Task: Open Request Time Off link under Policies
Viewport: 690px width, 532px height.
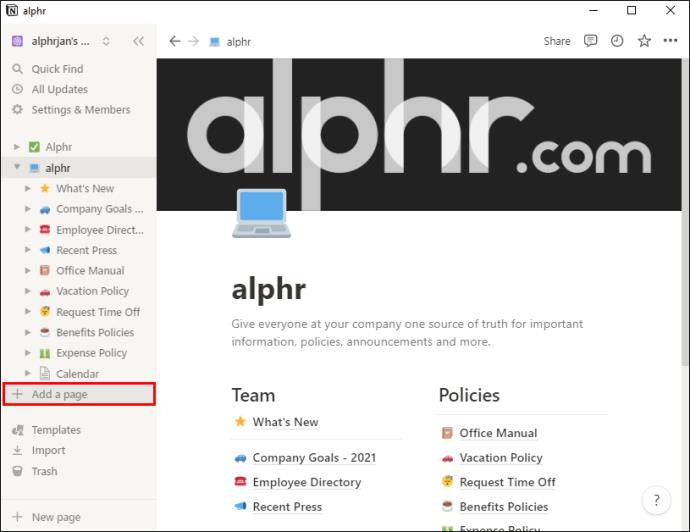Action: pyautogui.click(x=507, y=482)
